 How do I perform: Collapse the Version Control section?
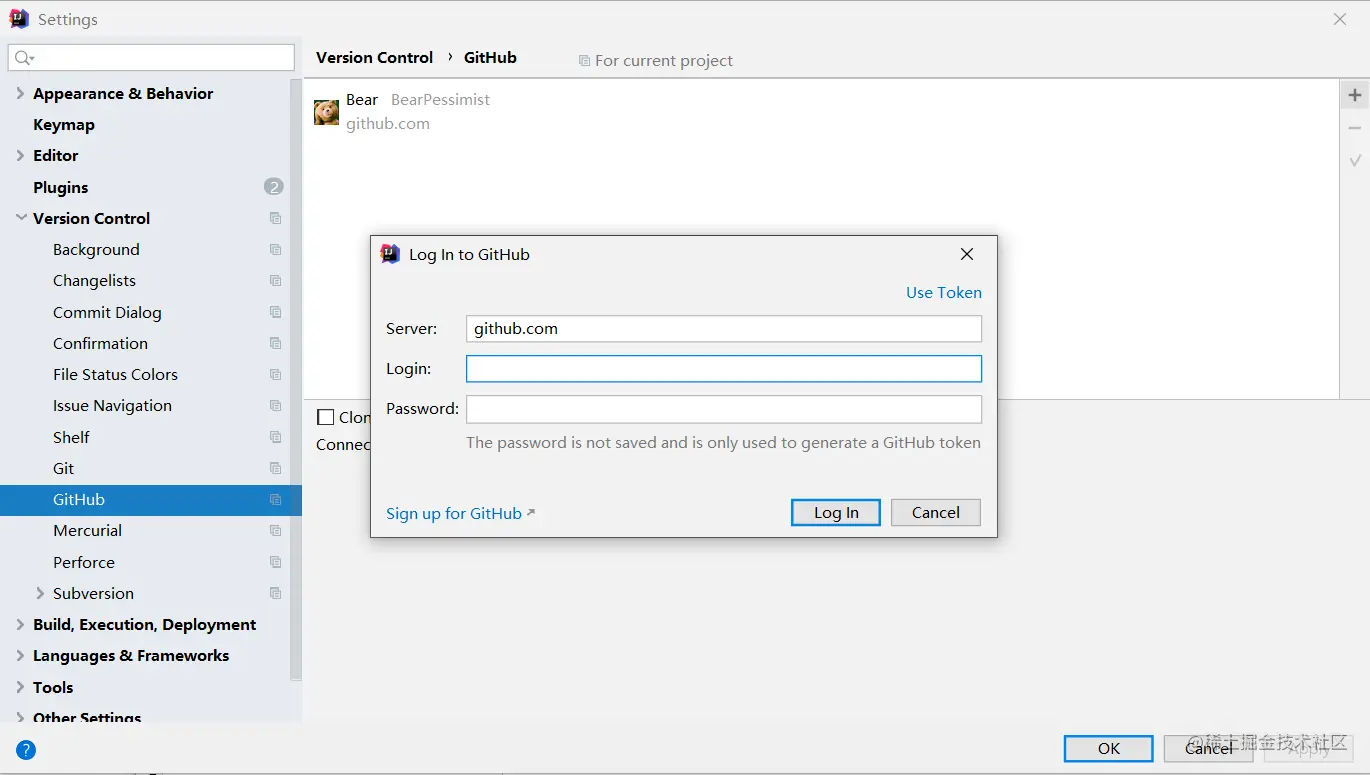[x=21, y=218]
